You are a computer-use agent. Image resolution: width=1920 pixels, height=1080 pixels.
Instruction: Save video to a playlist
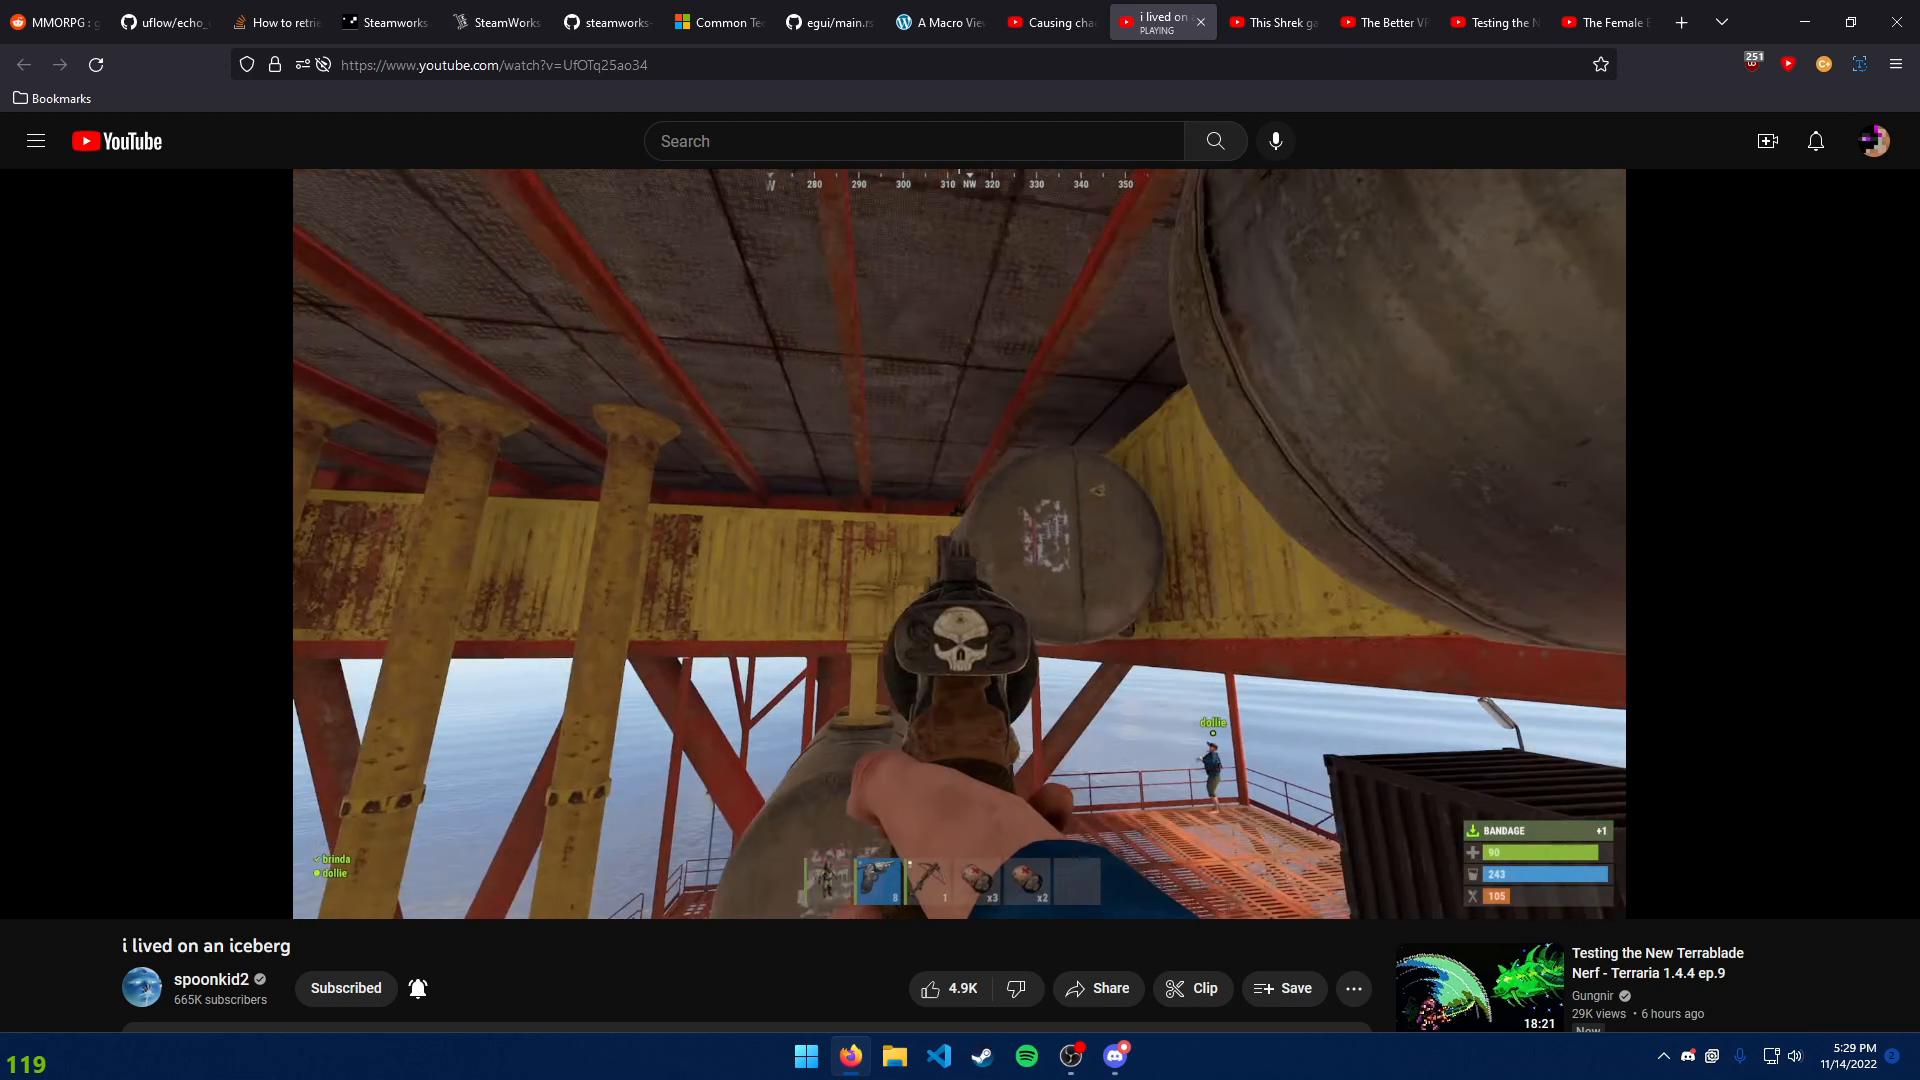pos(1284,988)
